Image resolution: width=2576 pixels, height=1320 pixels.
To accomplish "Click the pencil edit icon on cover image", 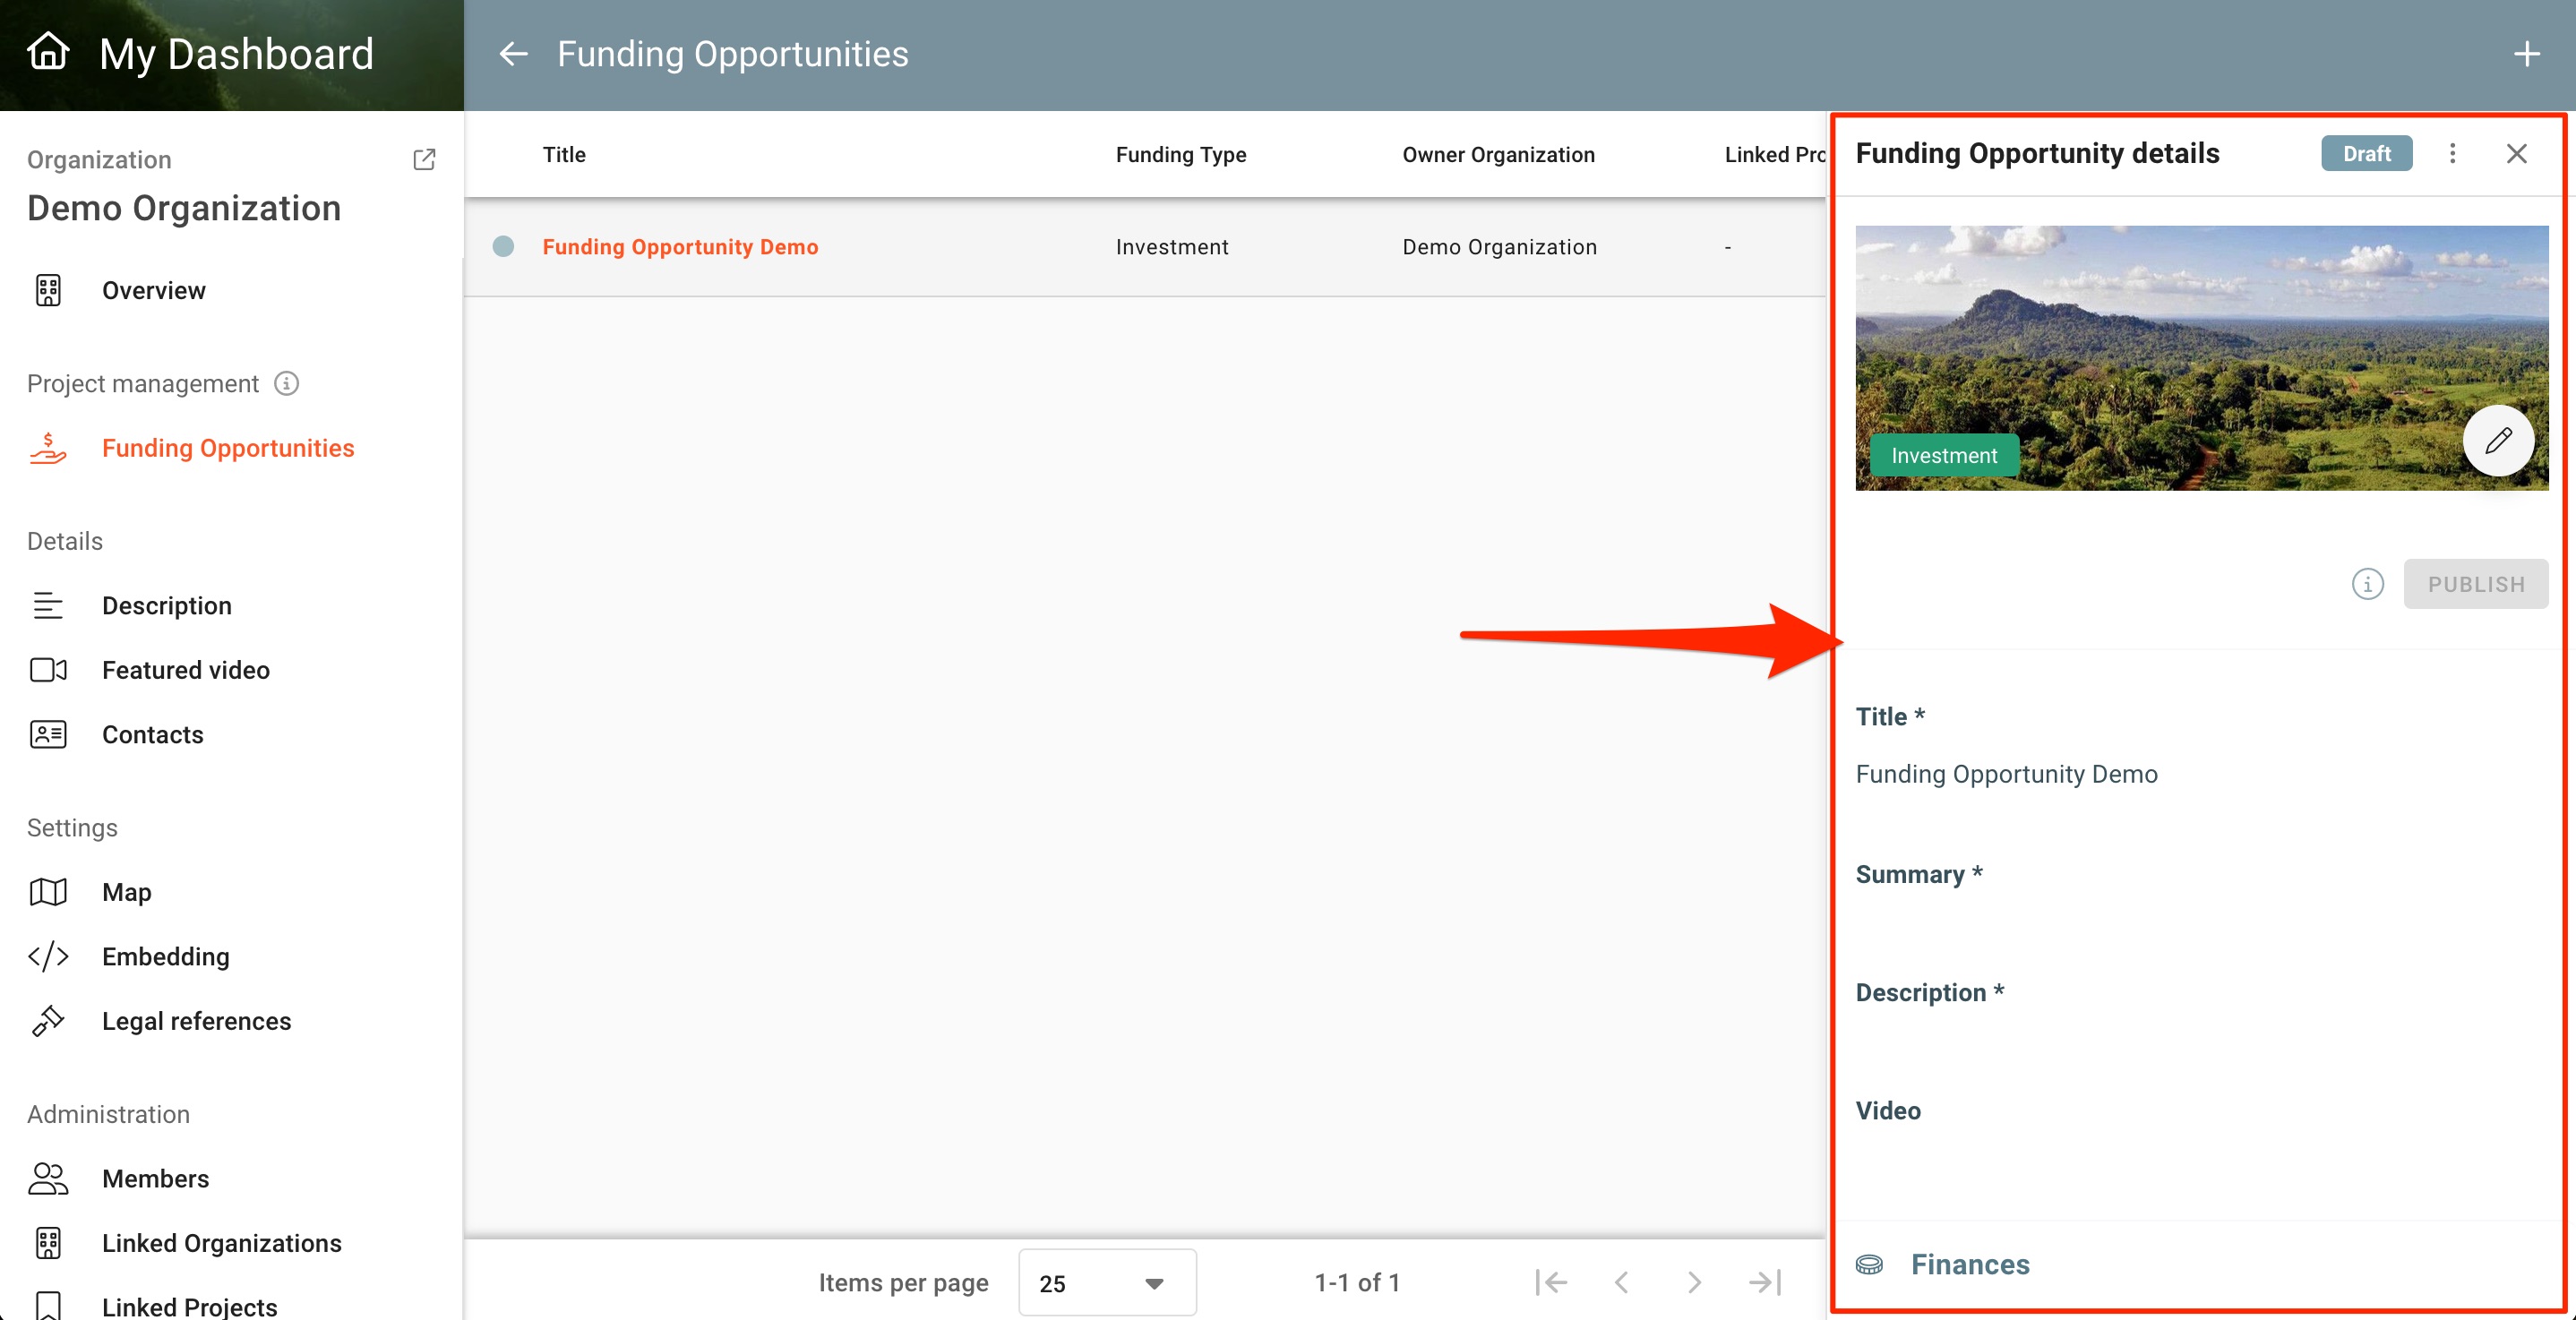I will pyautogui.click(x=2497, y=441).
